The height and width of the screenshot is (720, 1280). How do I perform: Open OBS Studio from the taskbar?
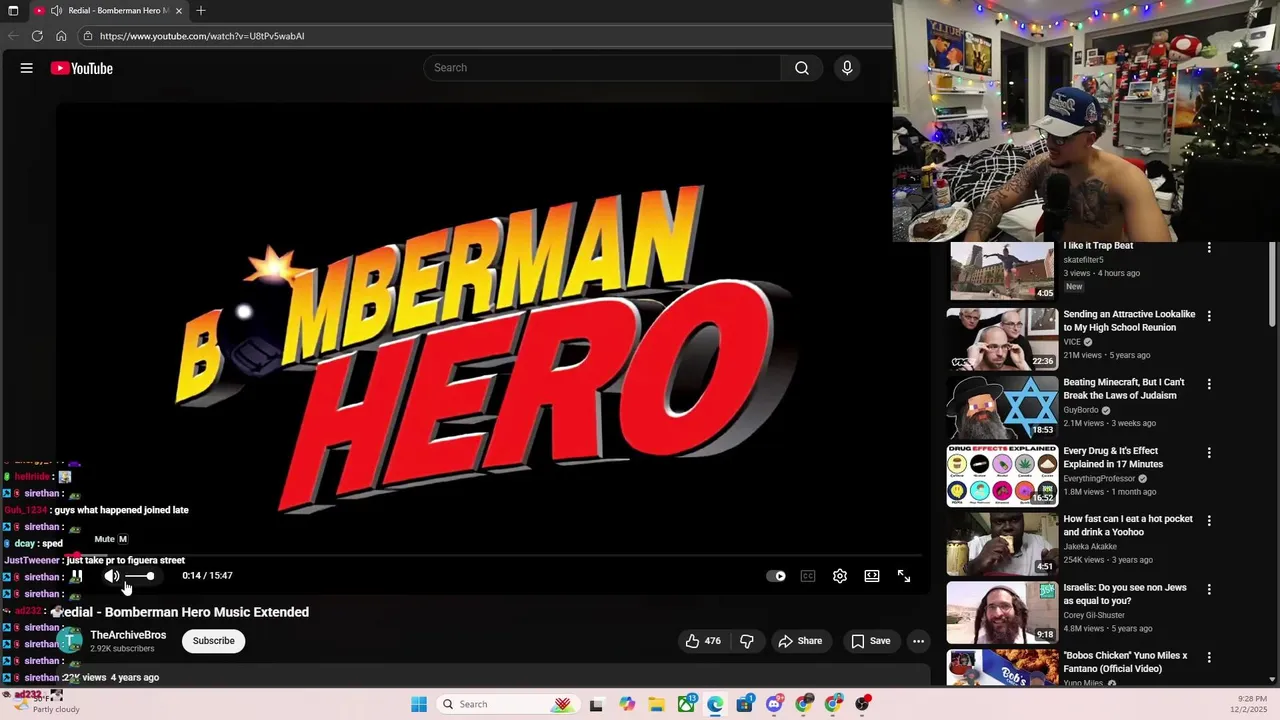[x=862, y=704]
